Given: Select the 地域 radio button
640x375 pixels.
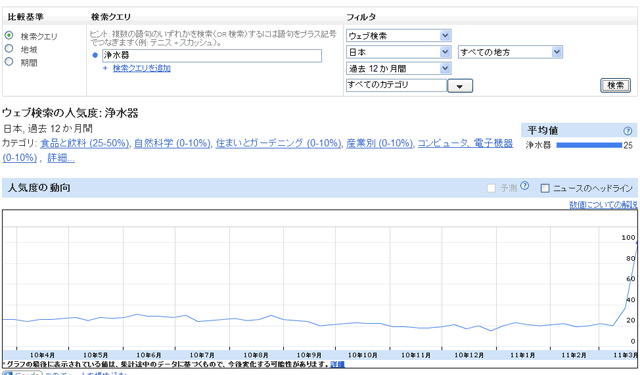Looking at the screenshot, I should (9, 49).
